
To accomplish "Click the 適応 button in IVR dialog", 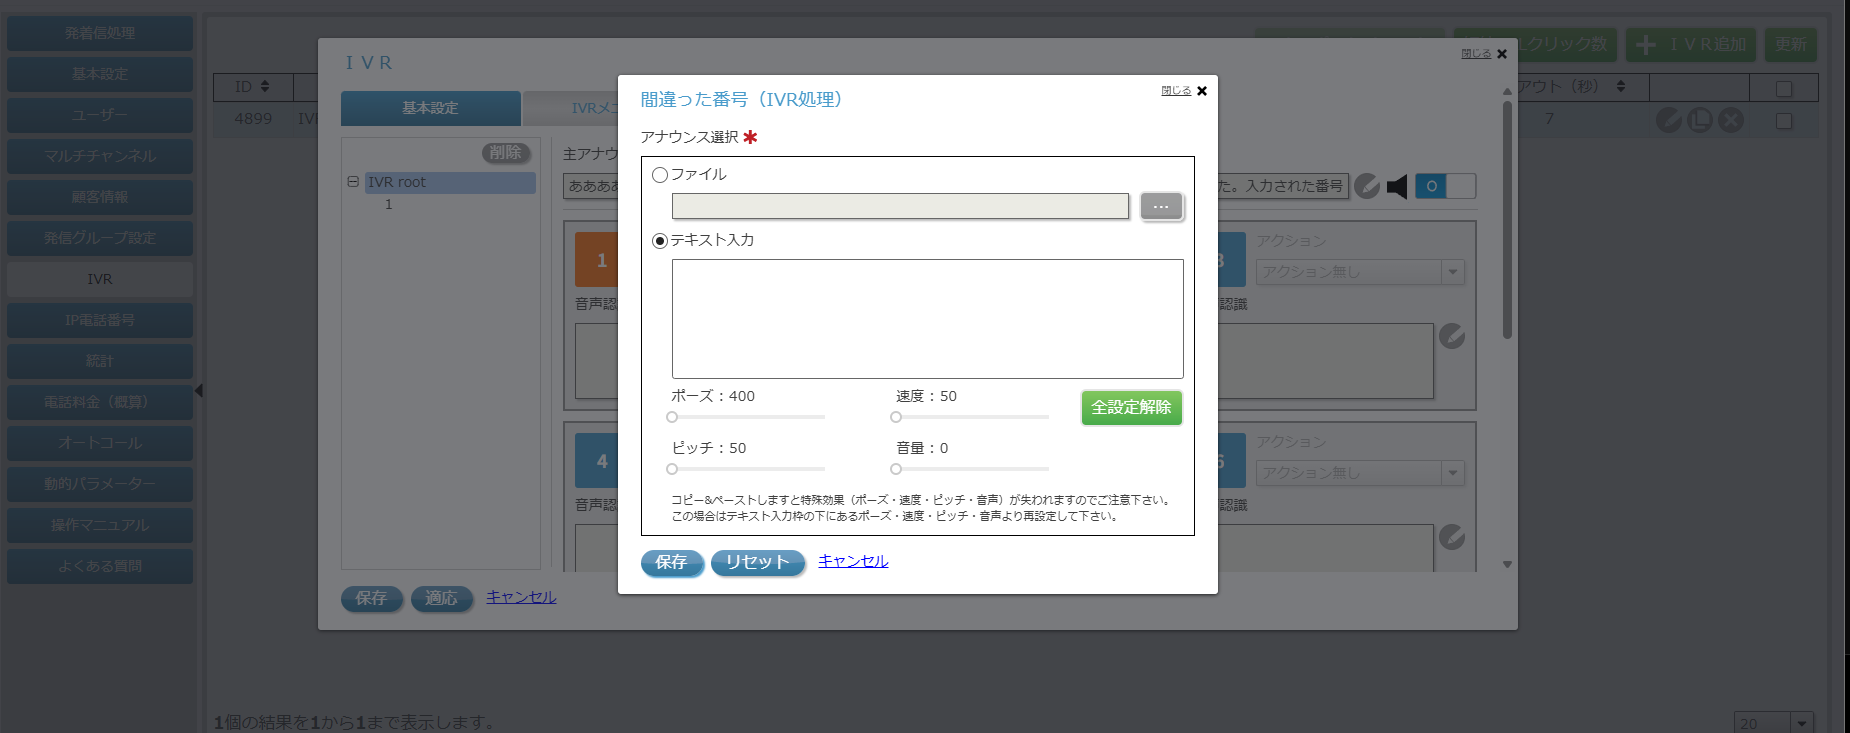I will [x=442, y=599].
